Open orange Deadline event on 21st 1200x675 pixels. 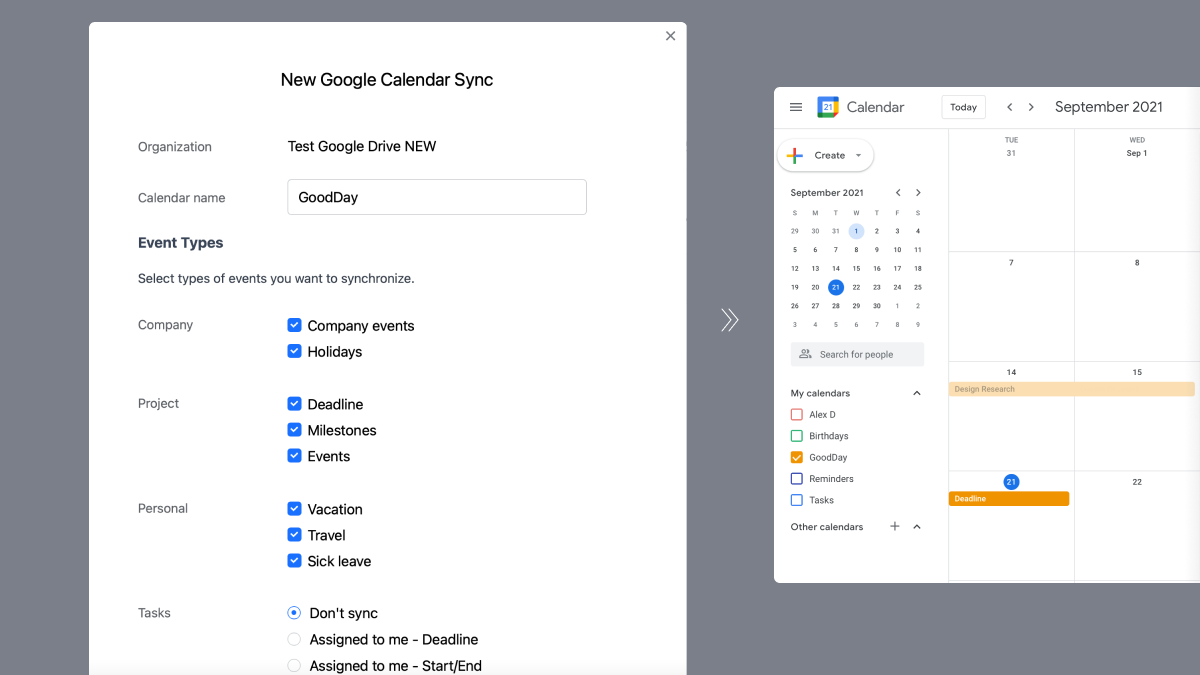click(x=1009, y=498)
